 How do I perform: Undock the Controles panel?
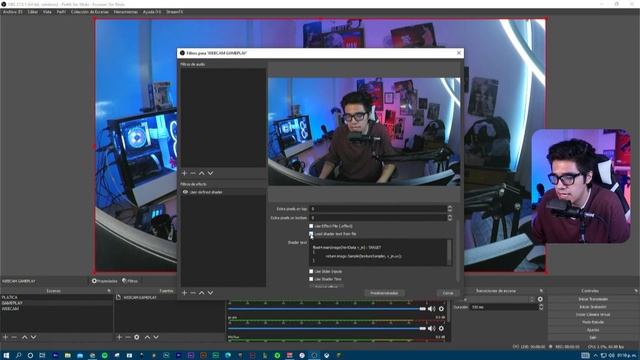click(636, 291)
